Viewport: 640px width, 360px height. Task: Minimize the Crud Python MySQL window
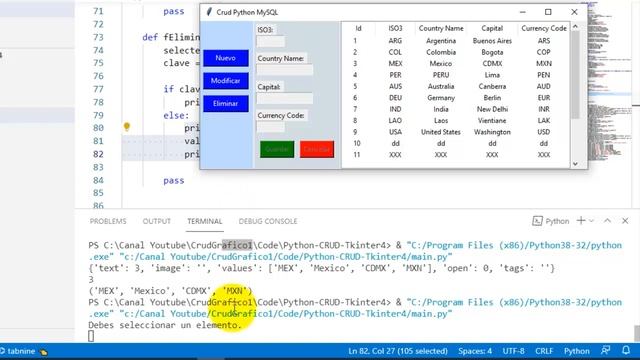pos(522,12)
